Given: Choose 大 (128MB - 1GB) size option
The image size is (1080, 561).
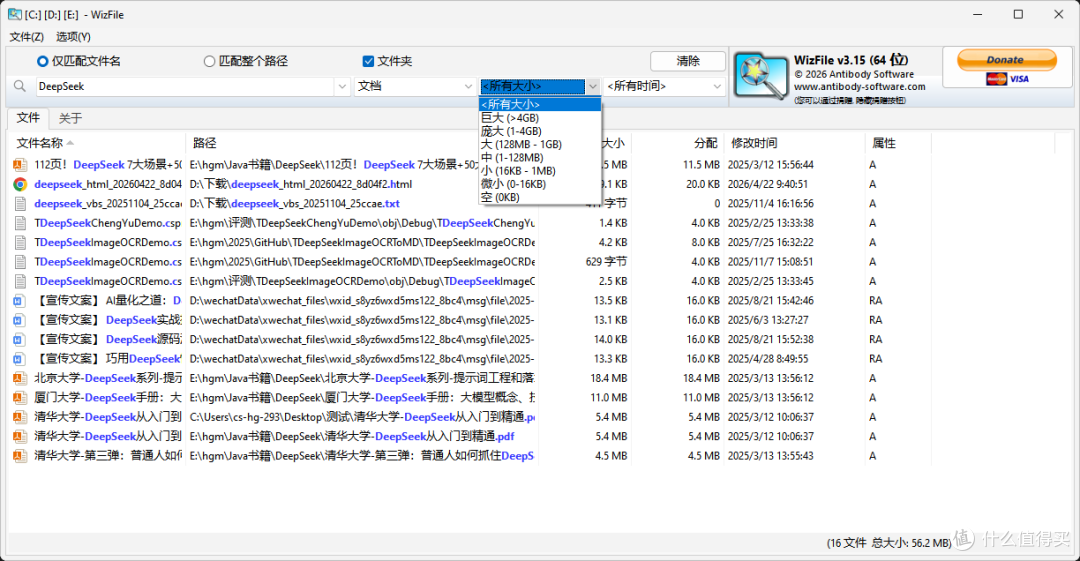Looking at the screenshot, I should pos(540,144).
